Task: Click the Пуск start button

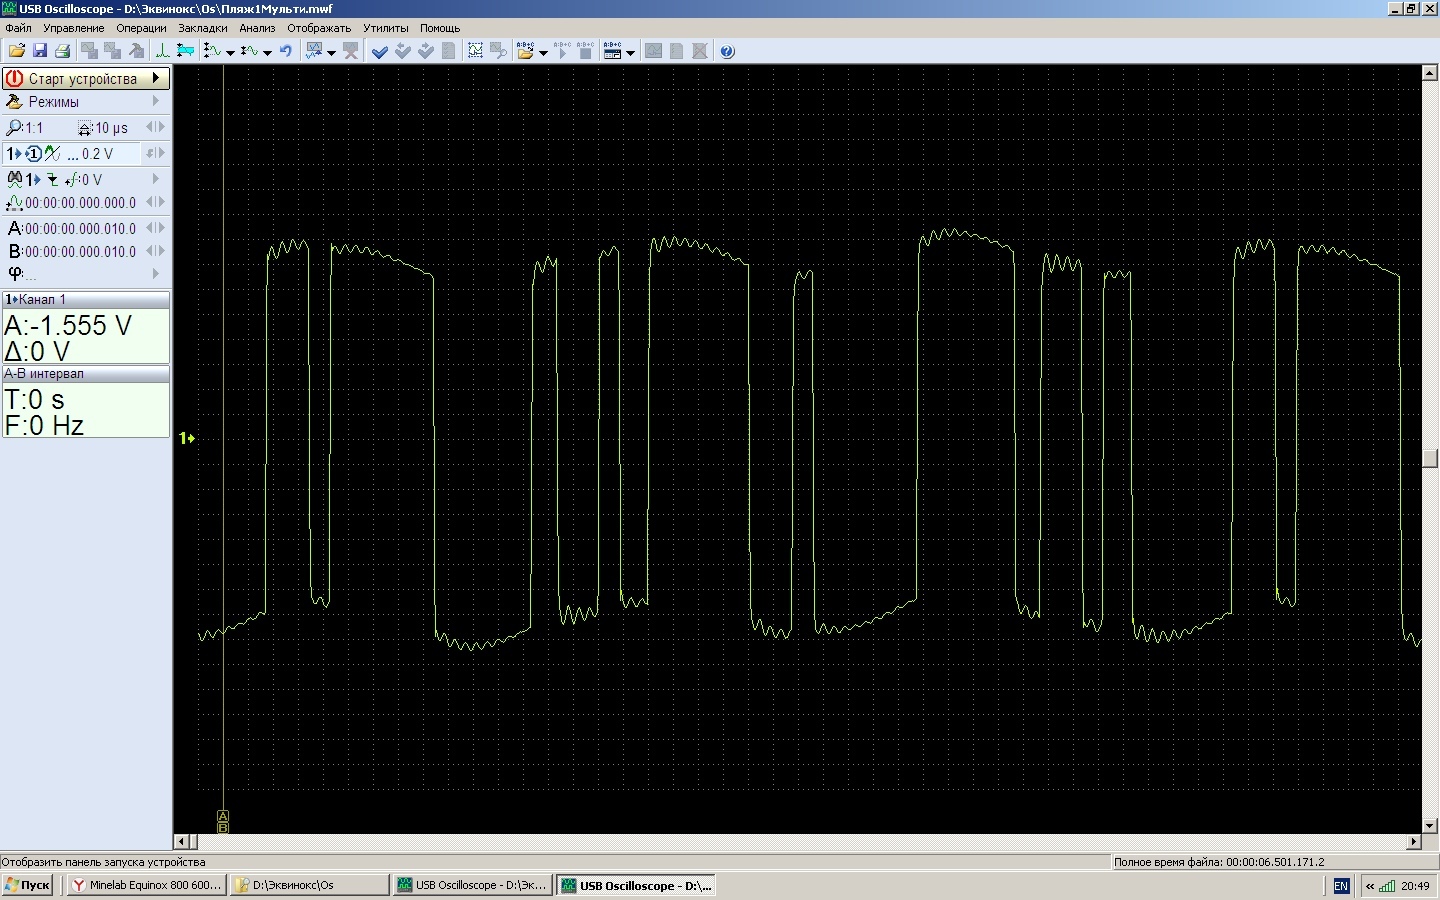Action: [x=27, y=885]
